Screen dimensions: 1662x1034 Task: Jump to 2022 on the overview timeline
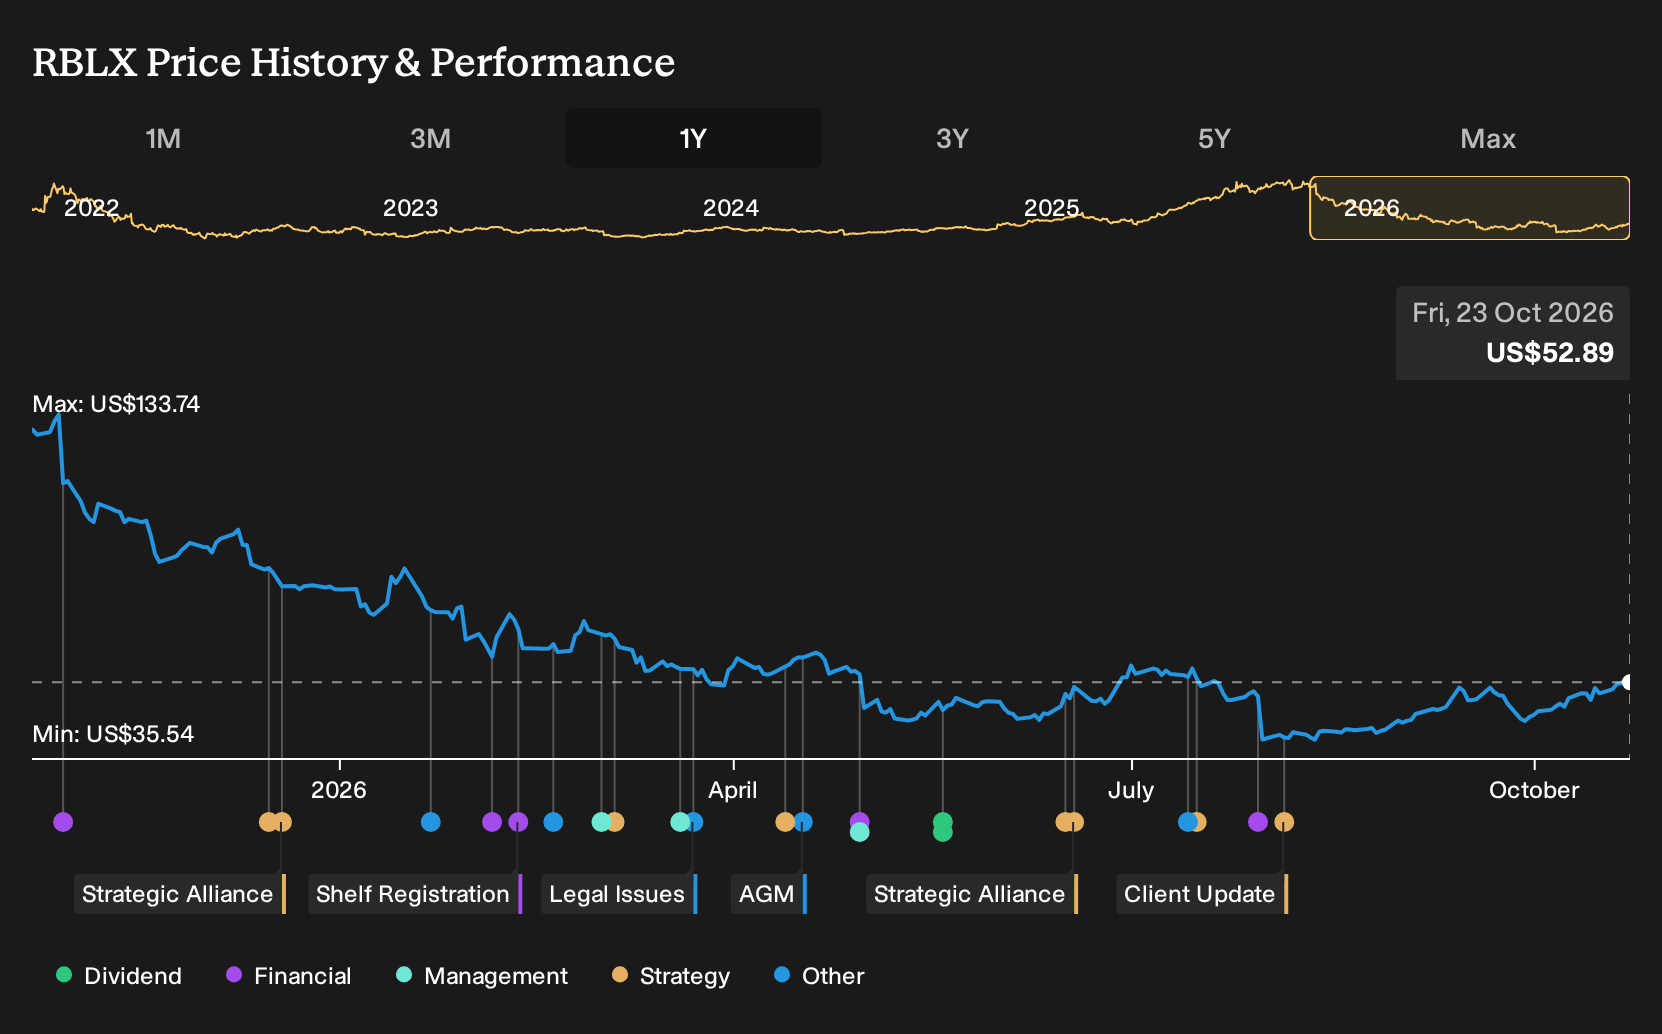91,208
